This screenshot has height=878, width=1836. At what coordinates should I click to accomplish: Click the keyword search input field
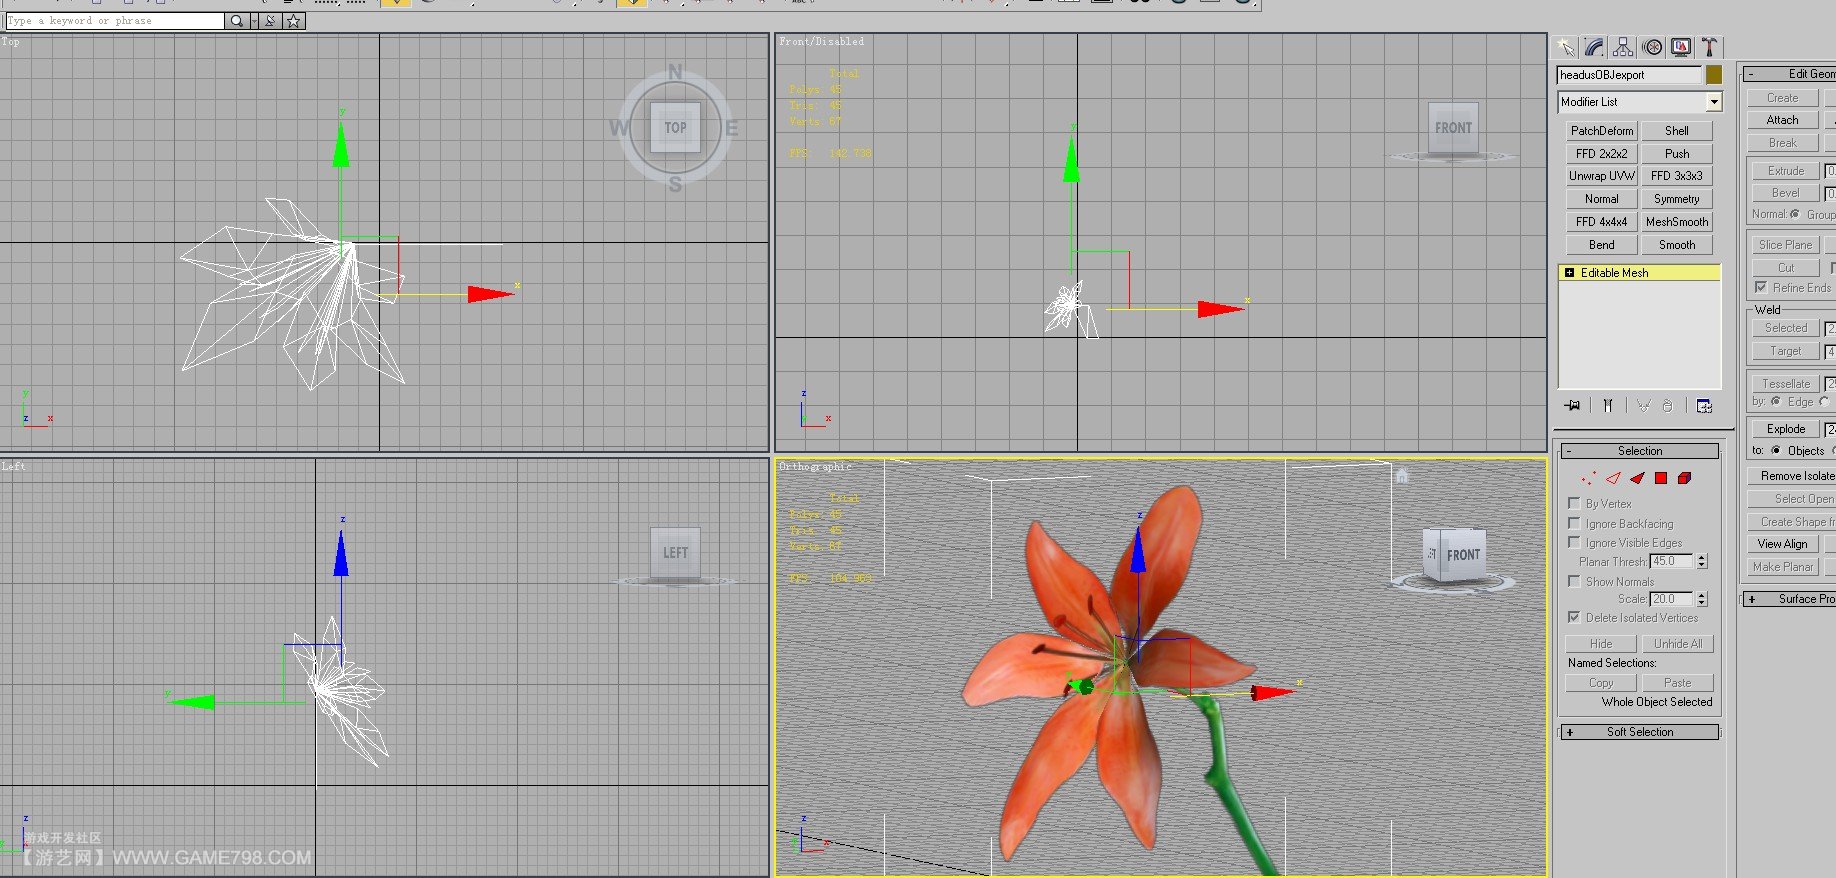click(x=115, y=20)
